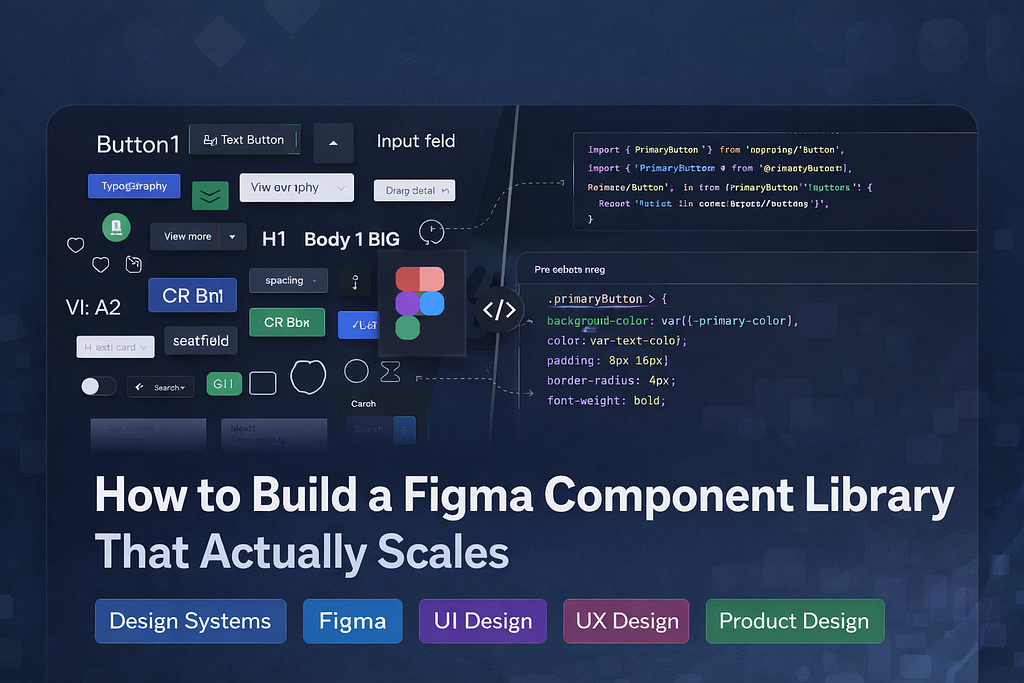This screenshot has width=1024, height=683.
Task: Click the green double-chevron expand icon
Action: point(210,196)
